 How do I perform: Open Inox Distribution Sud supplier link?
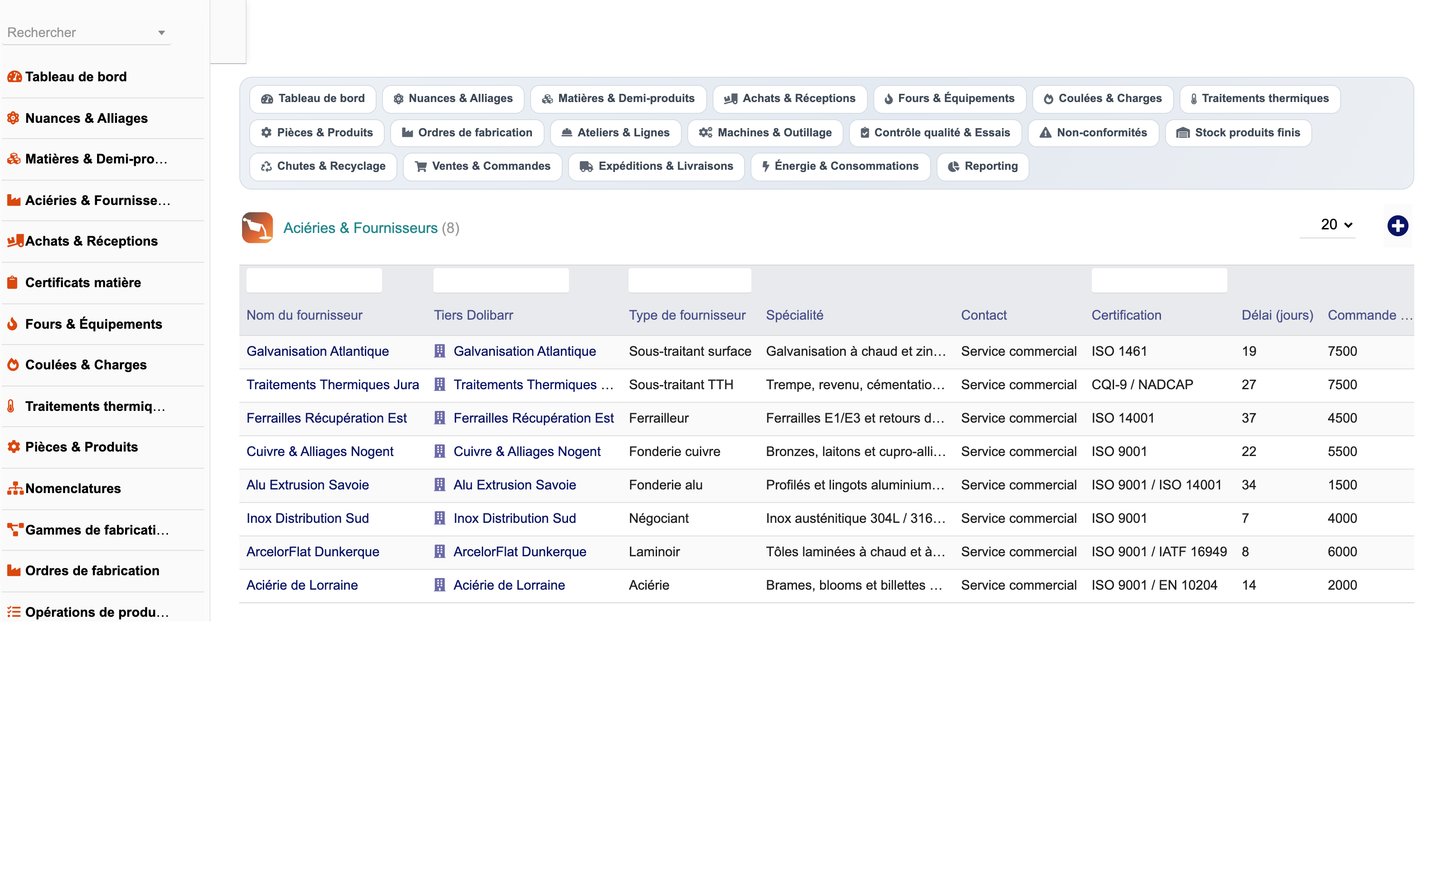click(308, 518)
